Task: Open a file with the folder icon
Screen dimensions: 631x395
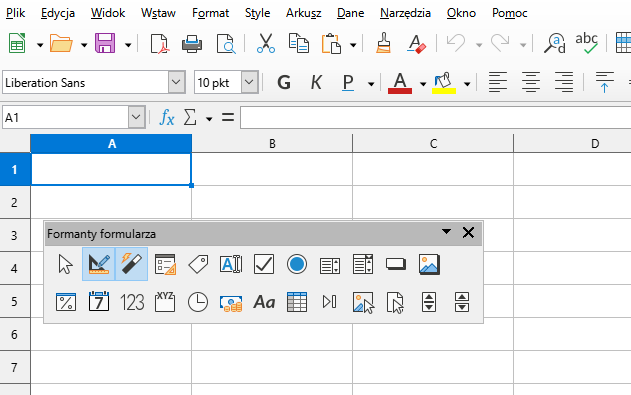Action: pos(61,43)
